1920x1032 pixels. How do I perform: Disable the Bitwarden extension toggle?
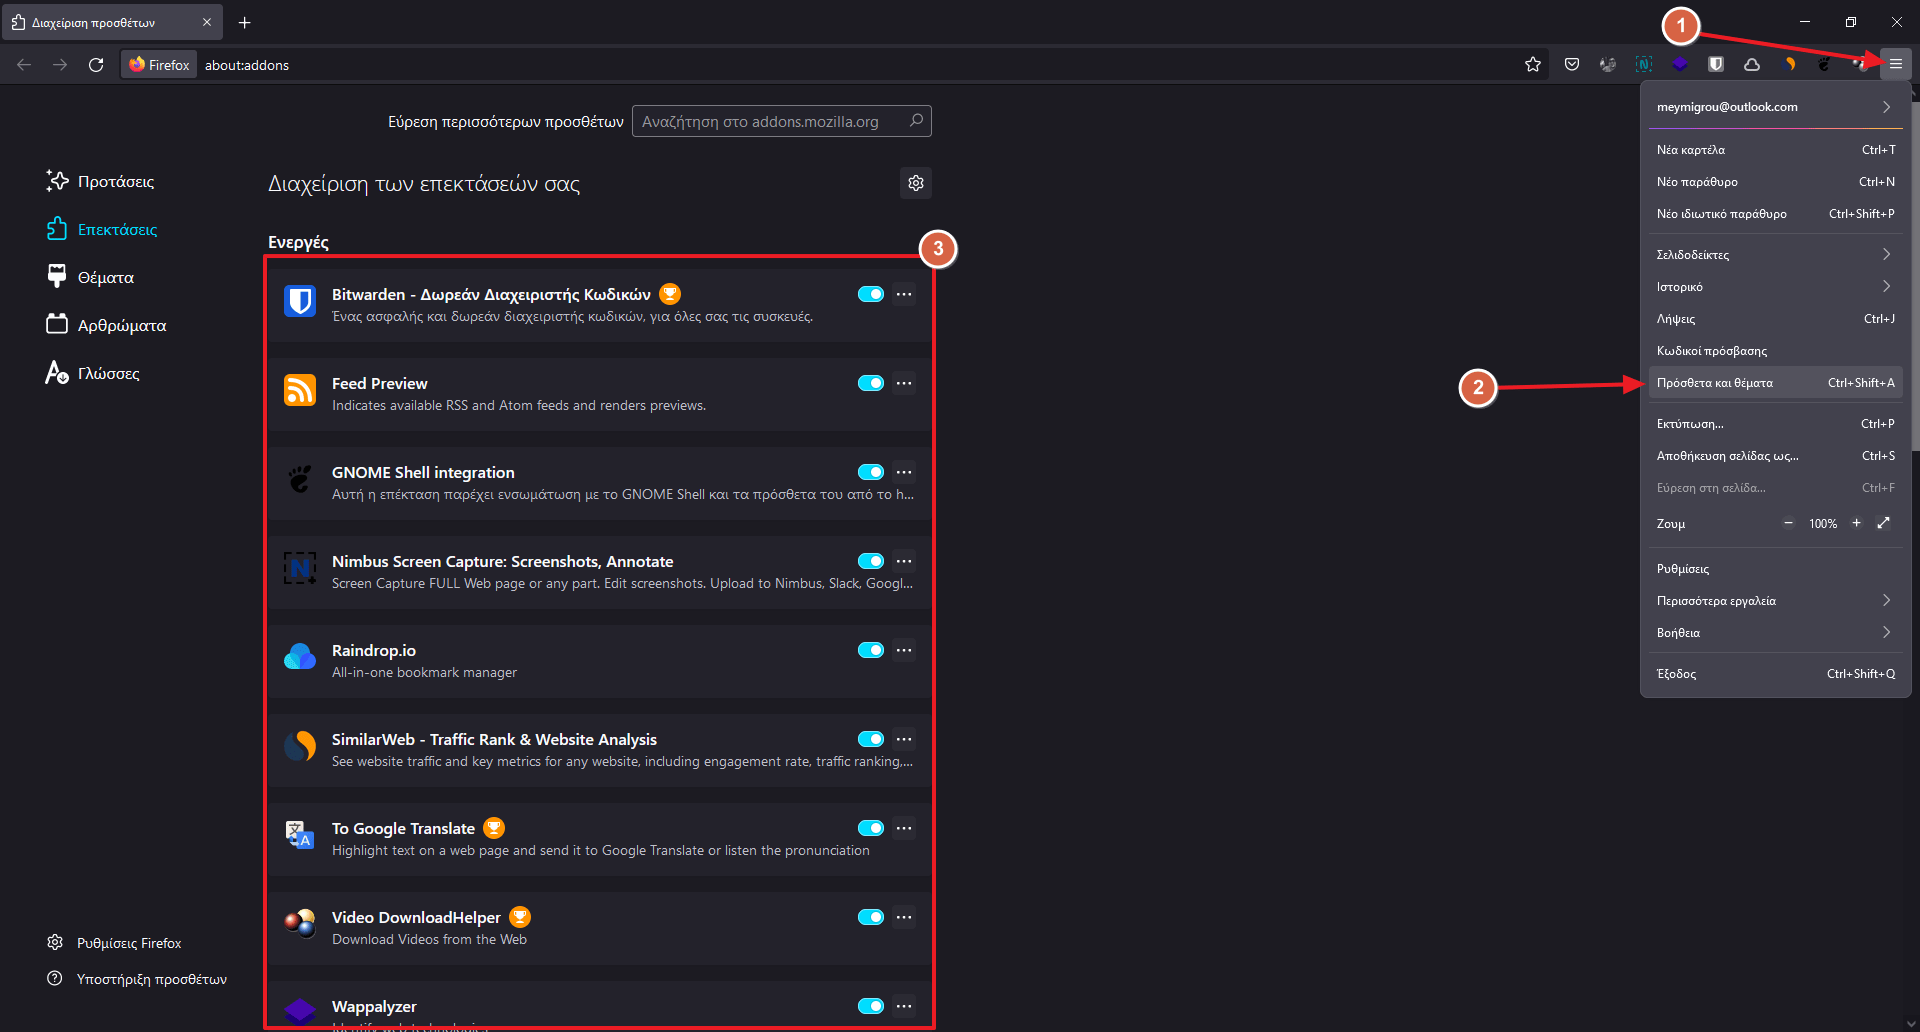point(870,294)
